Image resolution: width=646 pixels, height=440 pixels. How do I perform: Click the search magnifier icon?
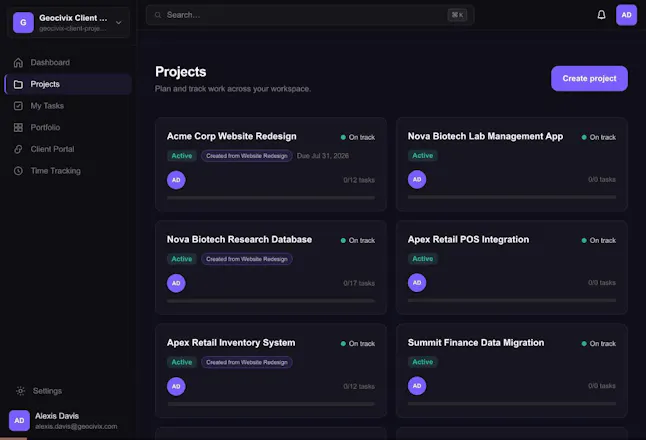pos(158,15)
